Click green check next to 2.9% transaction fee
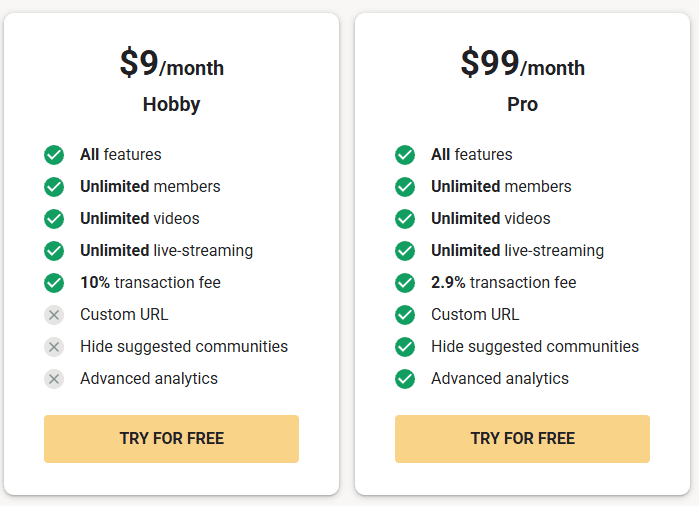This screenshot has height=506, width=699. 405,283
